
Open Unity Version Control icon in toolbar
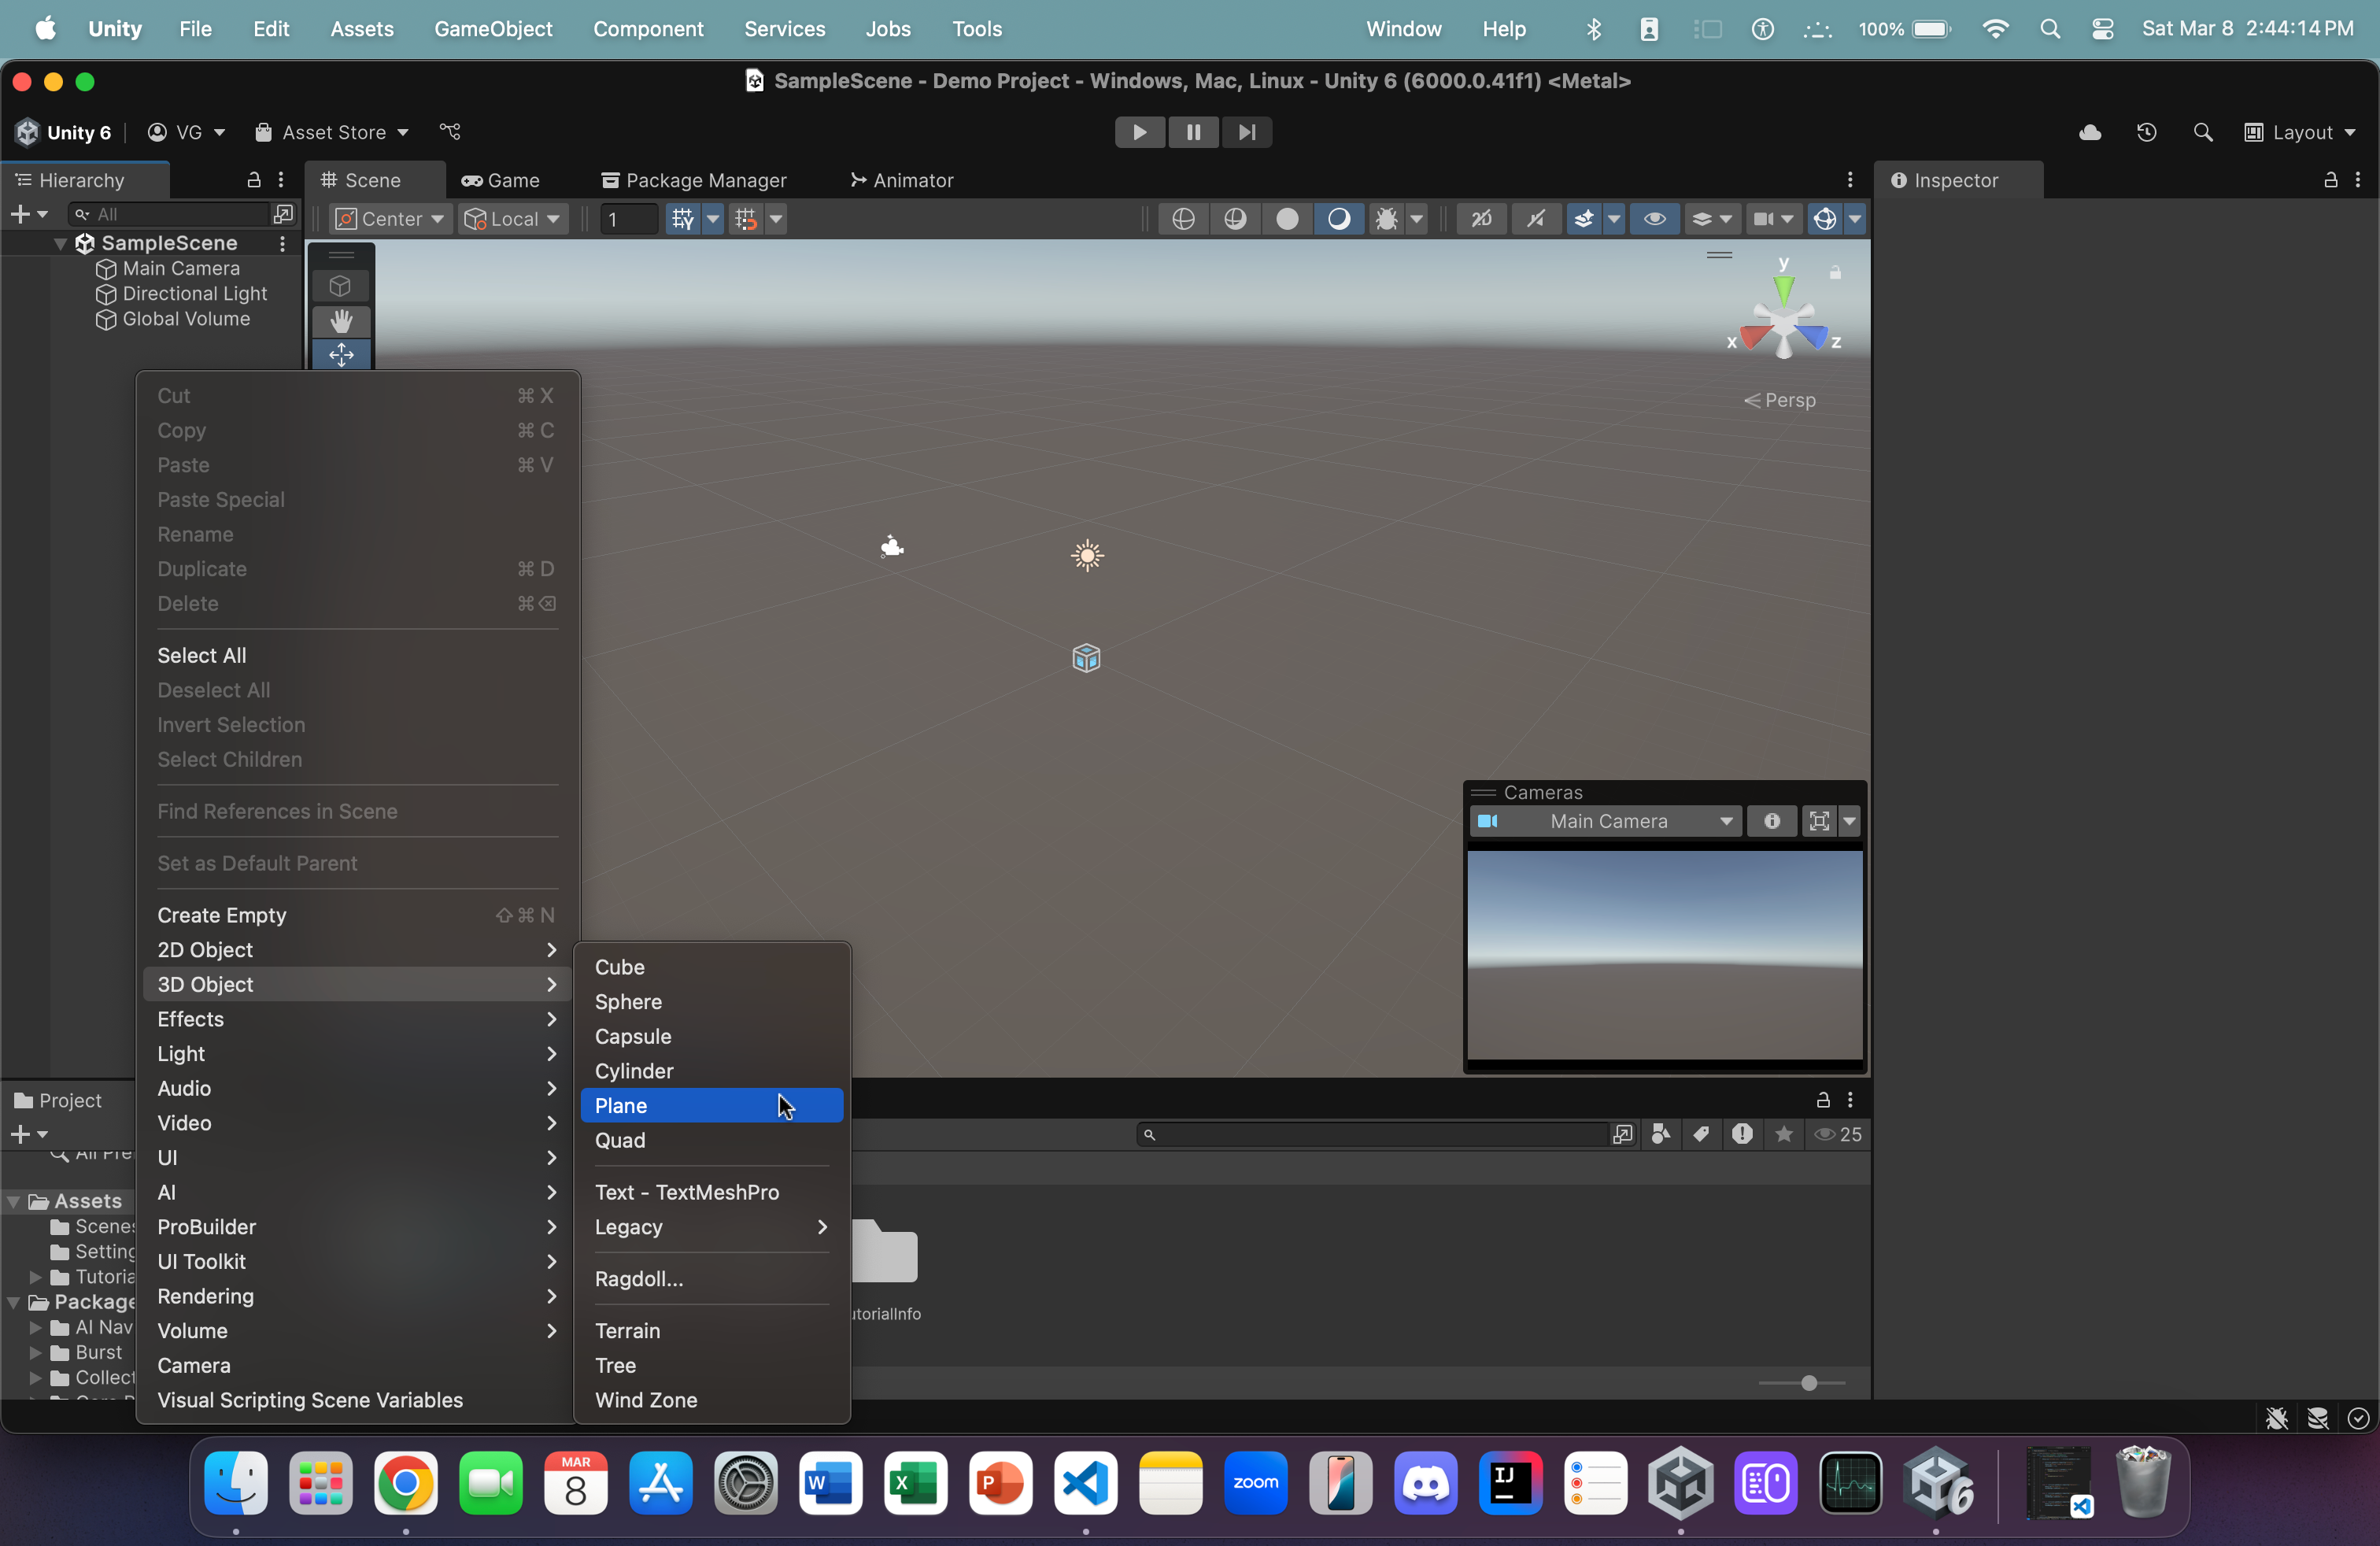click(x=450, y=132)
